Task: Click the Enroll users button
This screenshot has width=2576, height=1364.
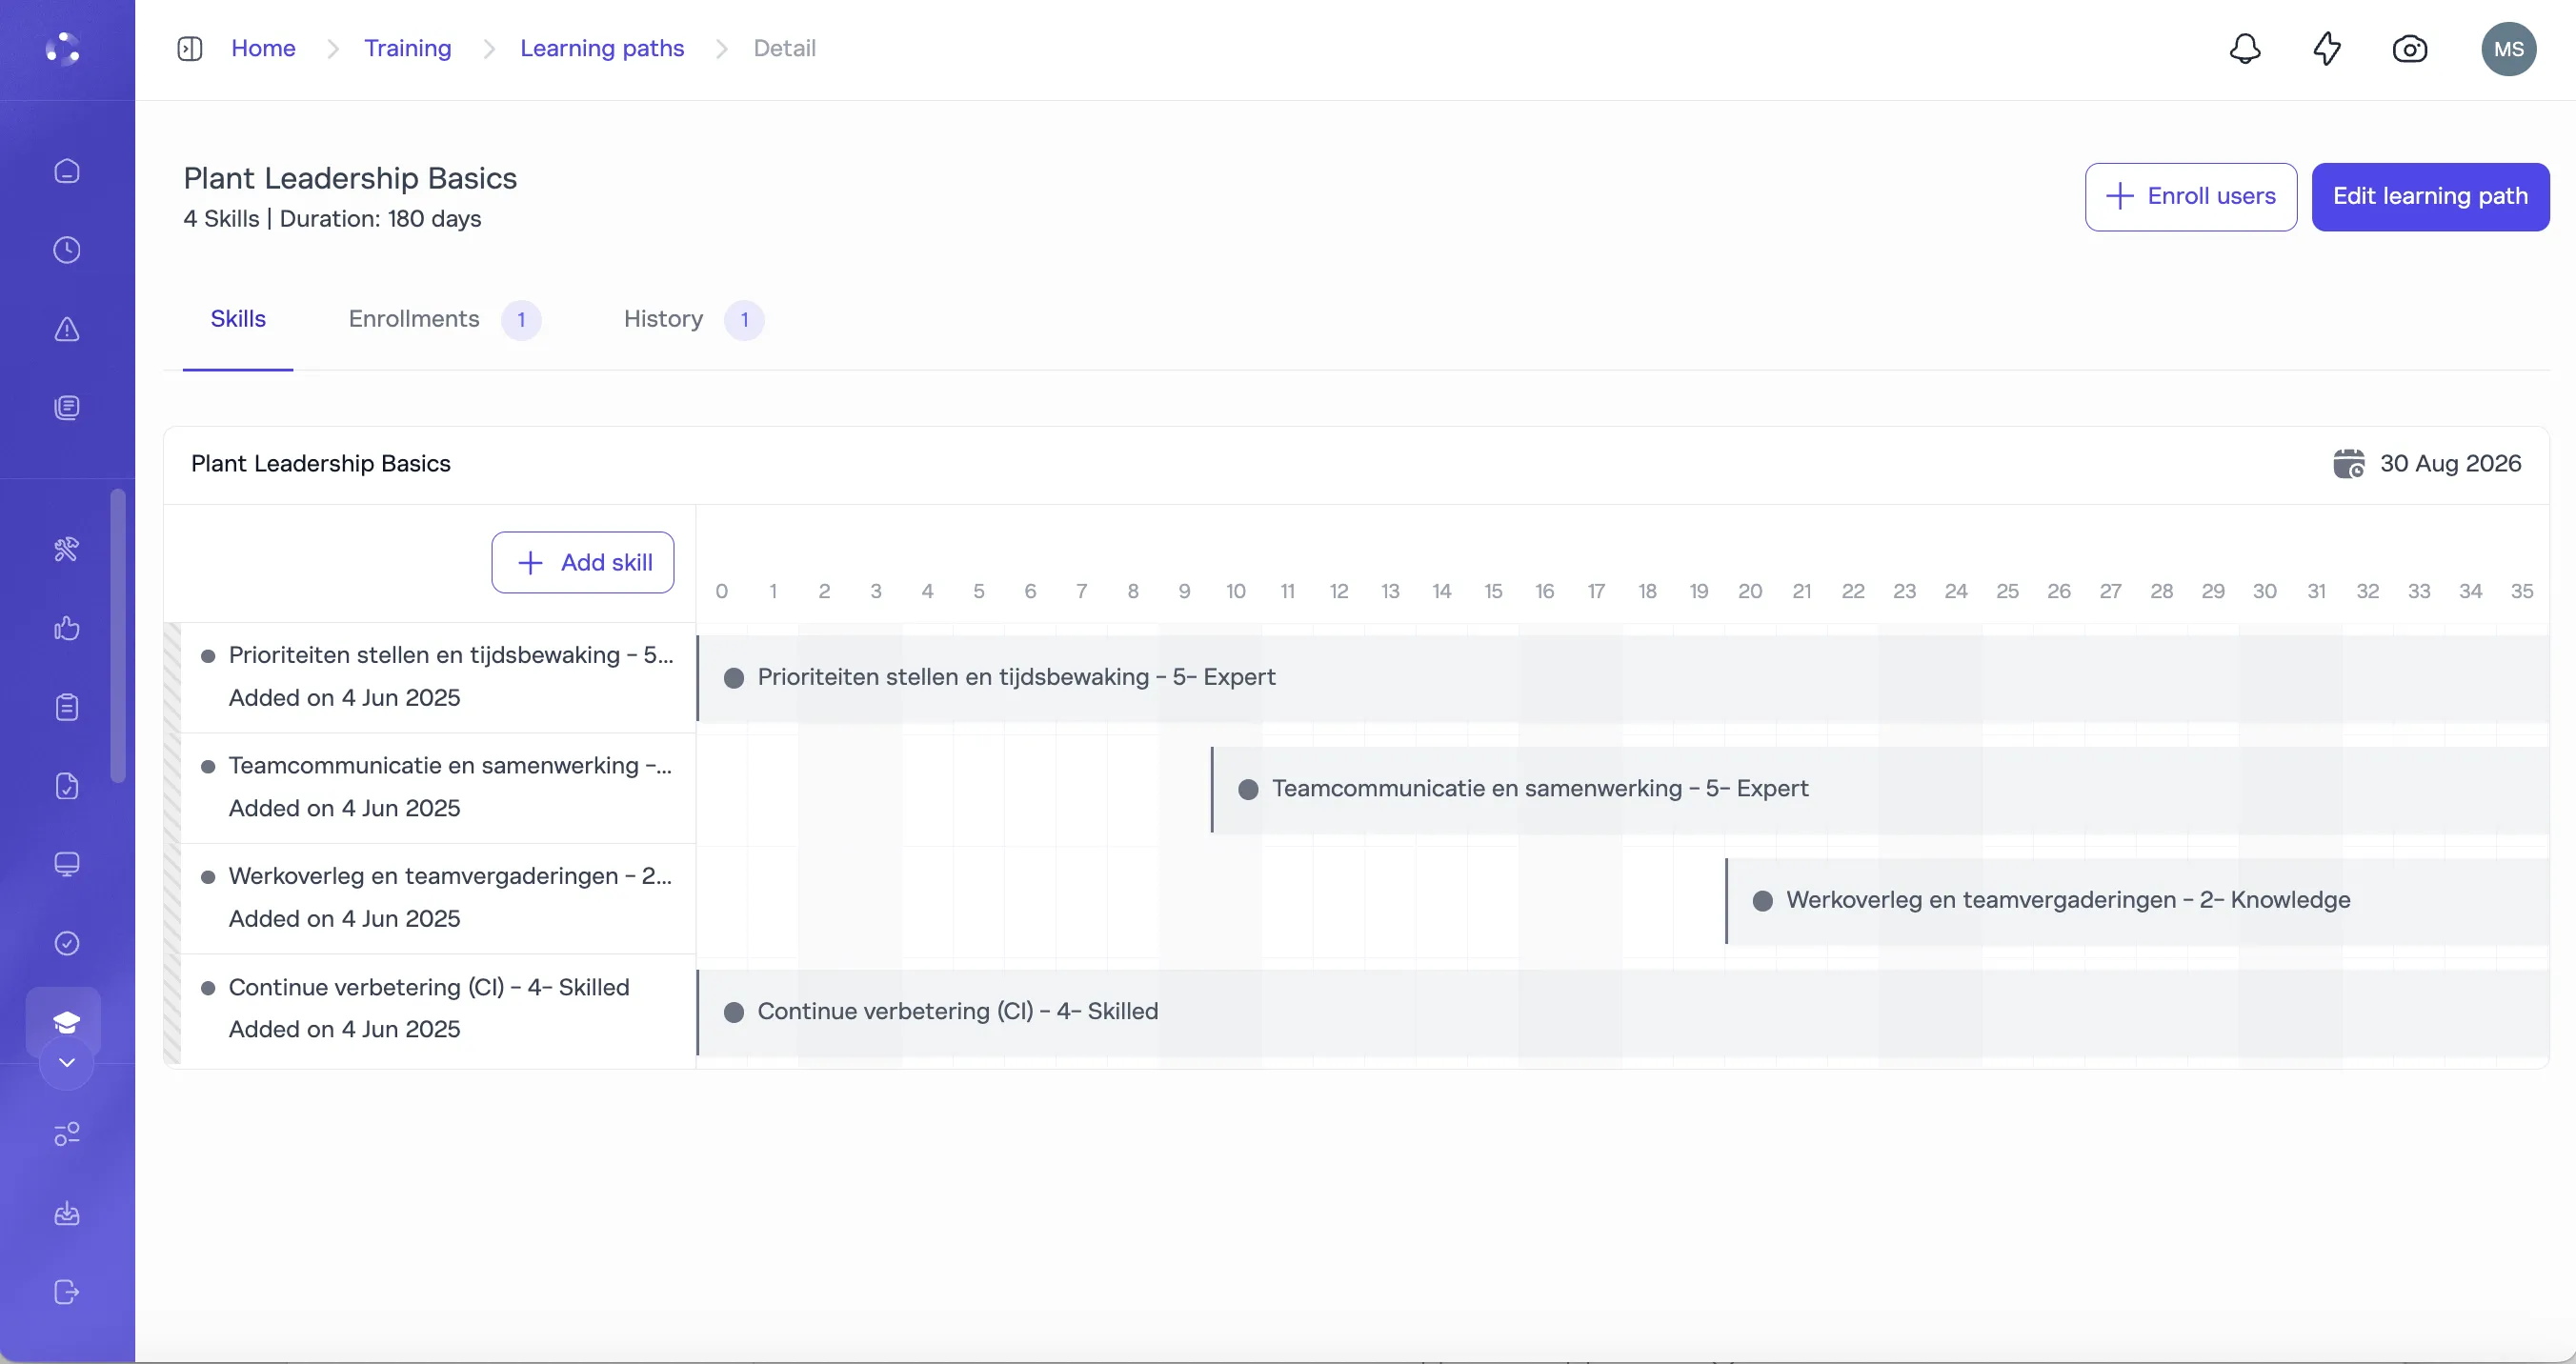Action: 2190,196
